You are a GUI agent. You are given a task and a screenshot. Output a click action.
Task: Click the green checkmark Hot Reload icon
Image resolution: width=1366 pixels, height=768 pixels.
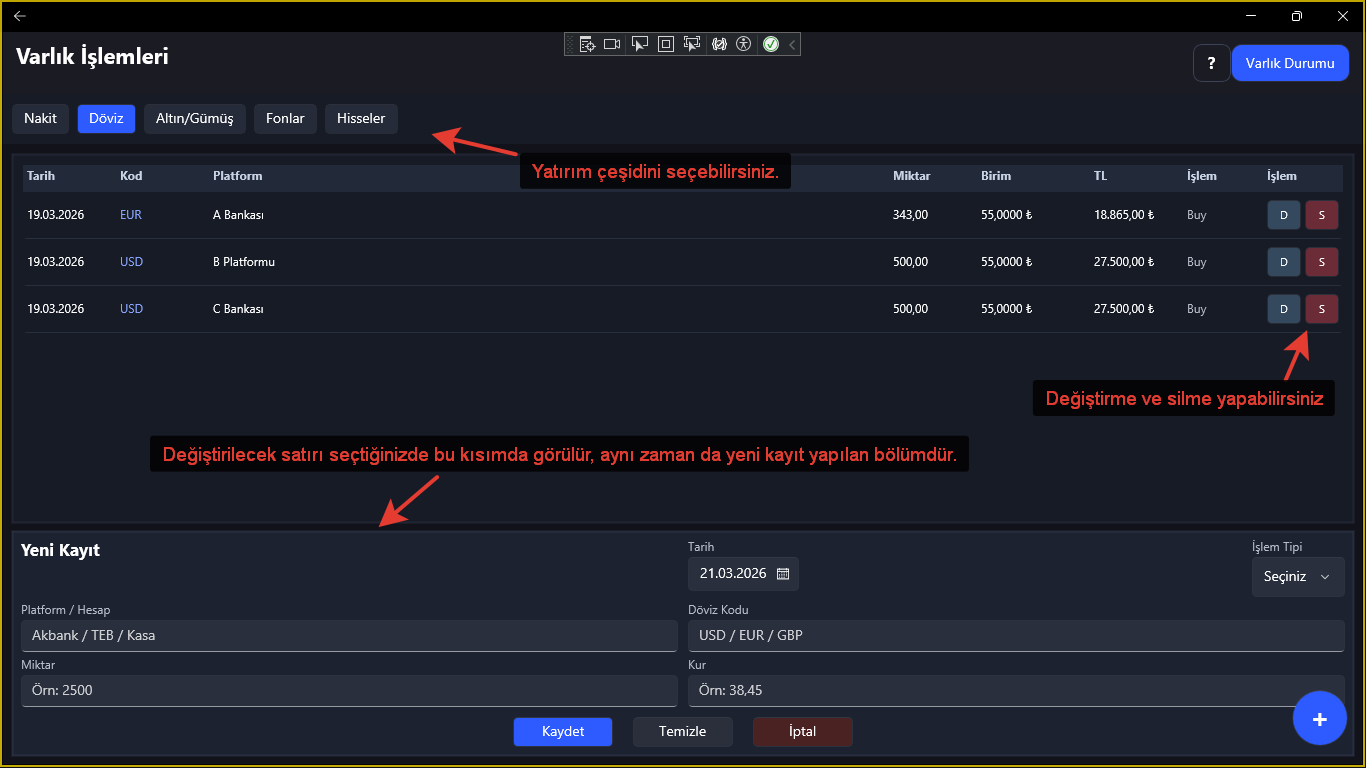point(771,44)
